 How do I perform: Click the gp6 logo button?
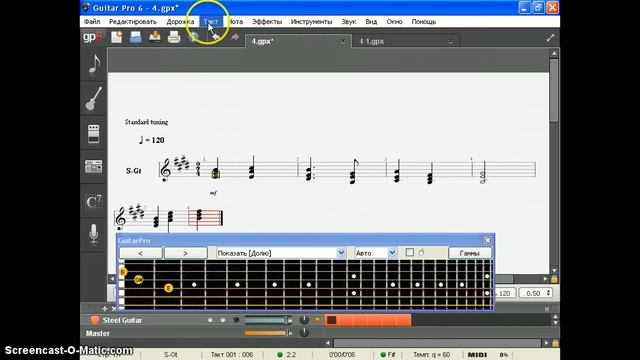pos(92,37)
